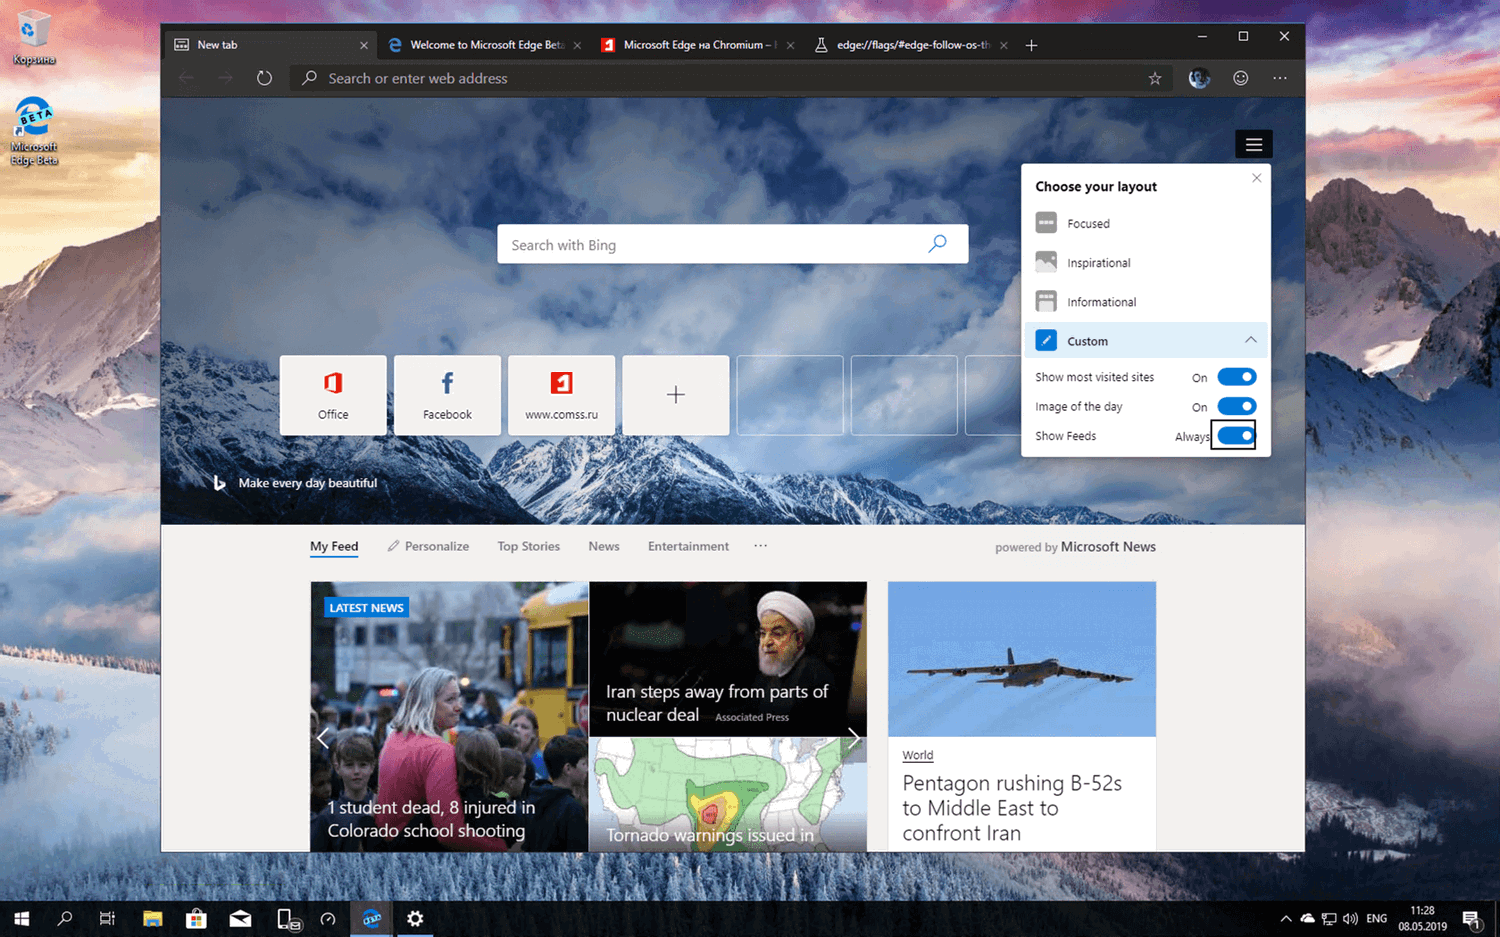Image resolution: width=1500 pixels, height=937 pixels.
Task: Open Make every day beautiful link
Action: click(x=308, y=483)
